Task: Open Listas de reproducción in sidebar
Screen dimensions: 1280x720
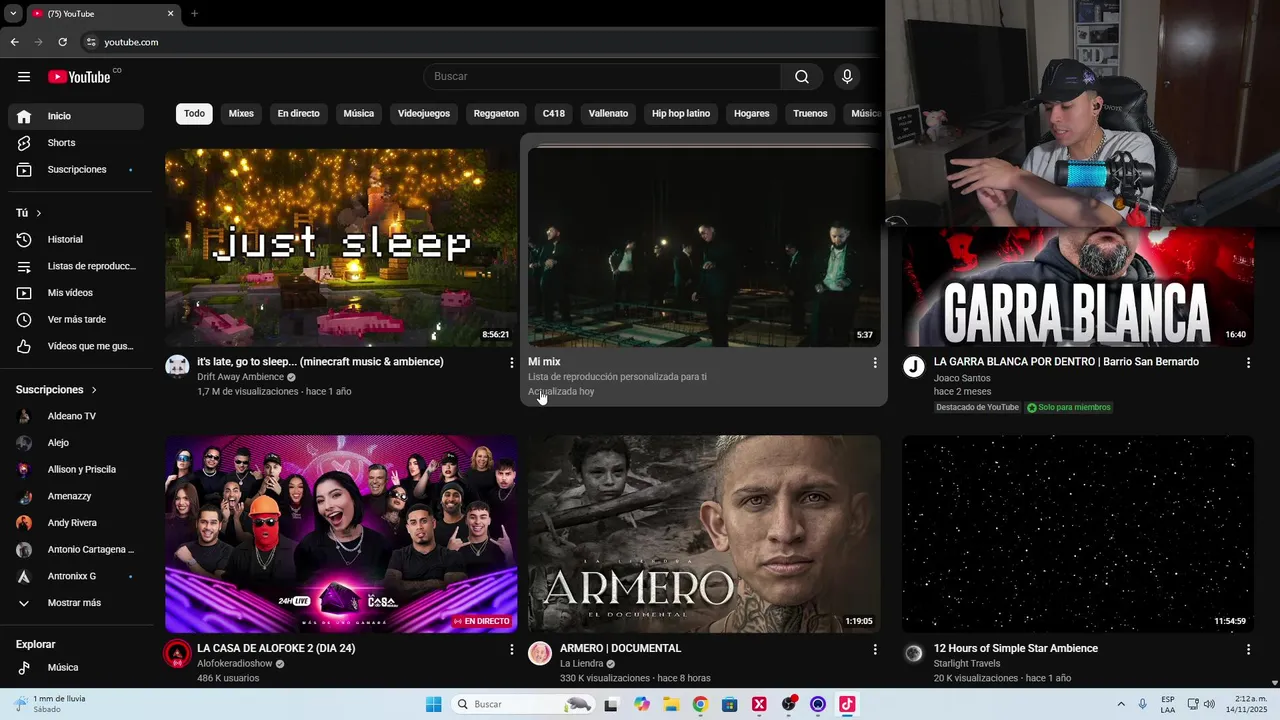Action: 76,267
